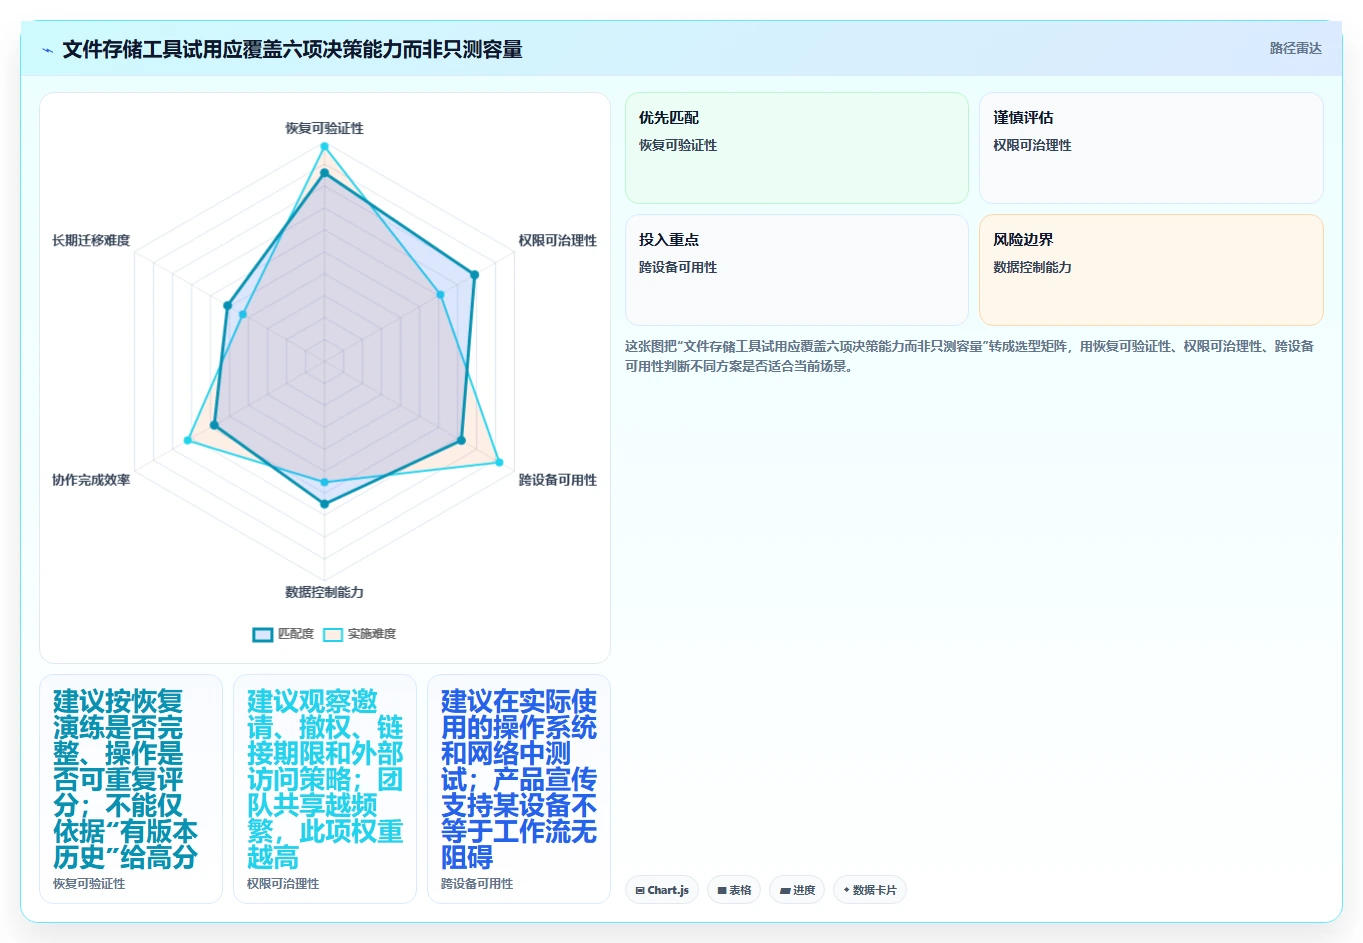Click the 表格 chip at the bottom
1363x943 pixels.
pyautogui.click(x=734, y=890)
